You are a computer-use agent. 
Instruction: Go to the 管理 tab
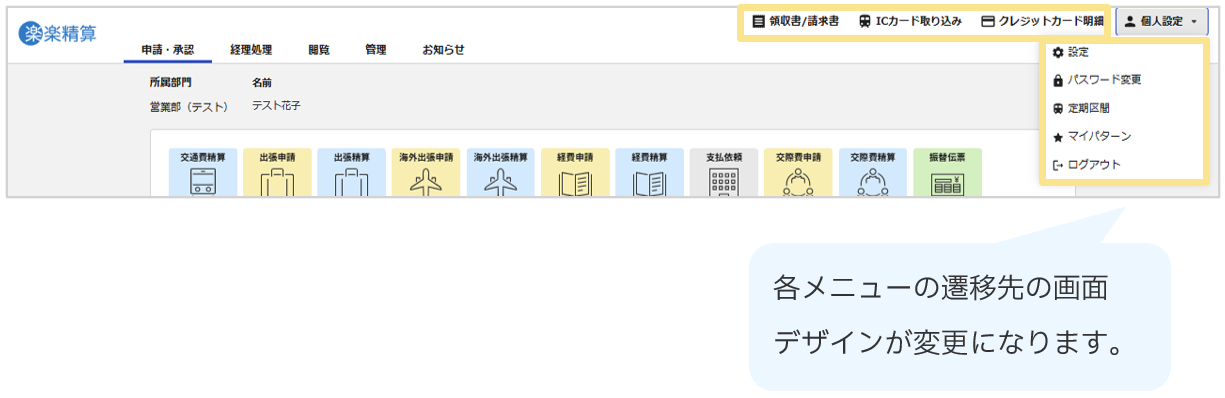coord(376,49)
